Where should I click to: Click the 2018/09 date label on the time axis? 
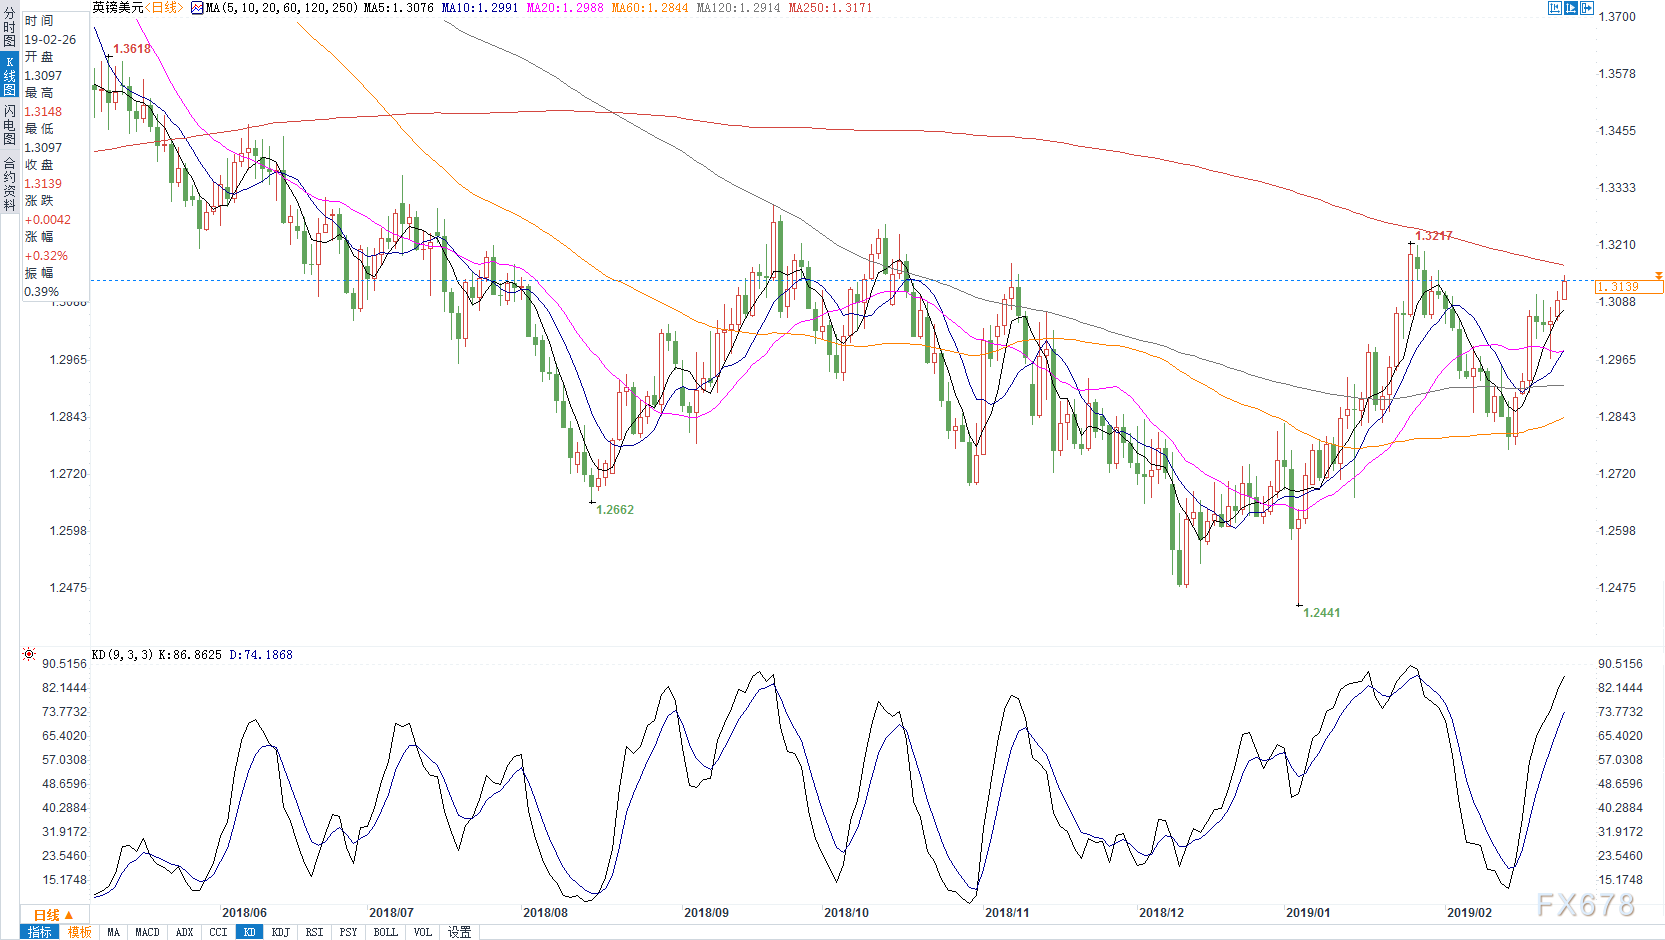(x=706, y=913)
